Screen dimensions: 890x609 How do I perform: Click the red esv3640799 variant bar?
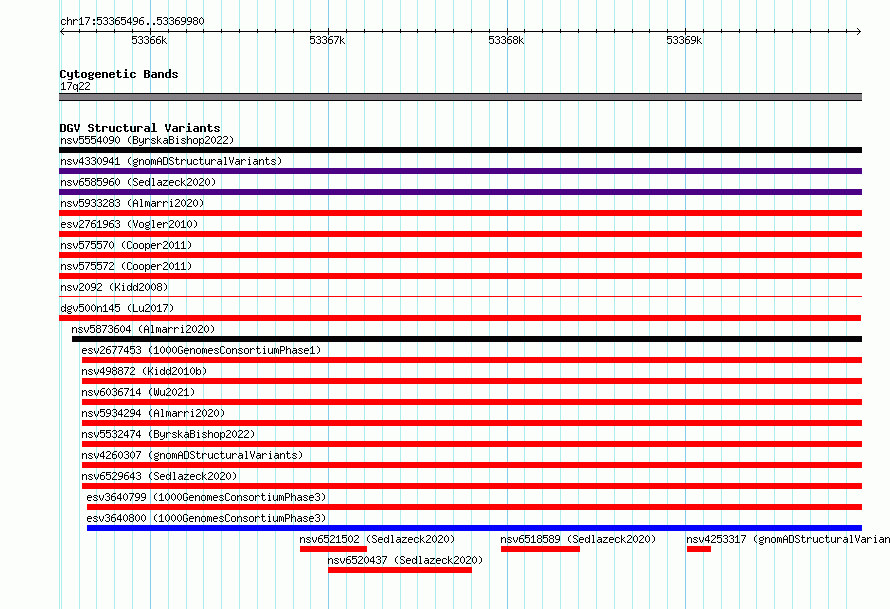point(475,507)
